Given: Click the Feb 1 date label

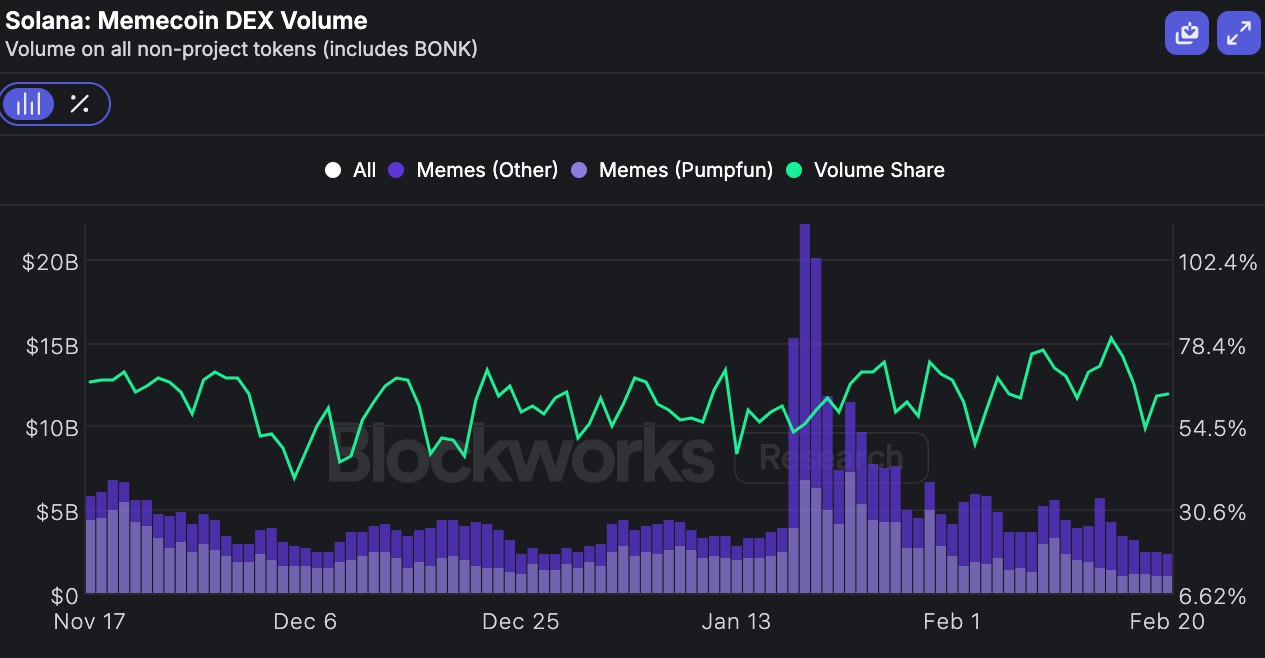Looking at the screenshot, I should pos(951,621).
